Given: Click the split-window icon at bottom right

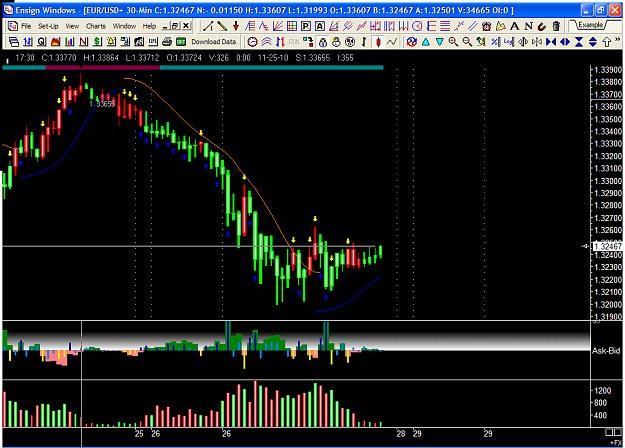Looking at the screenshot, I should point(614,432).
